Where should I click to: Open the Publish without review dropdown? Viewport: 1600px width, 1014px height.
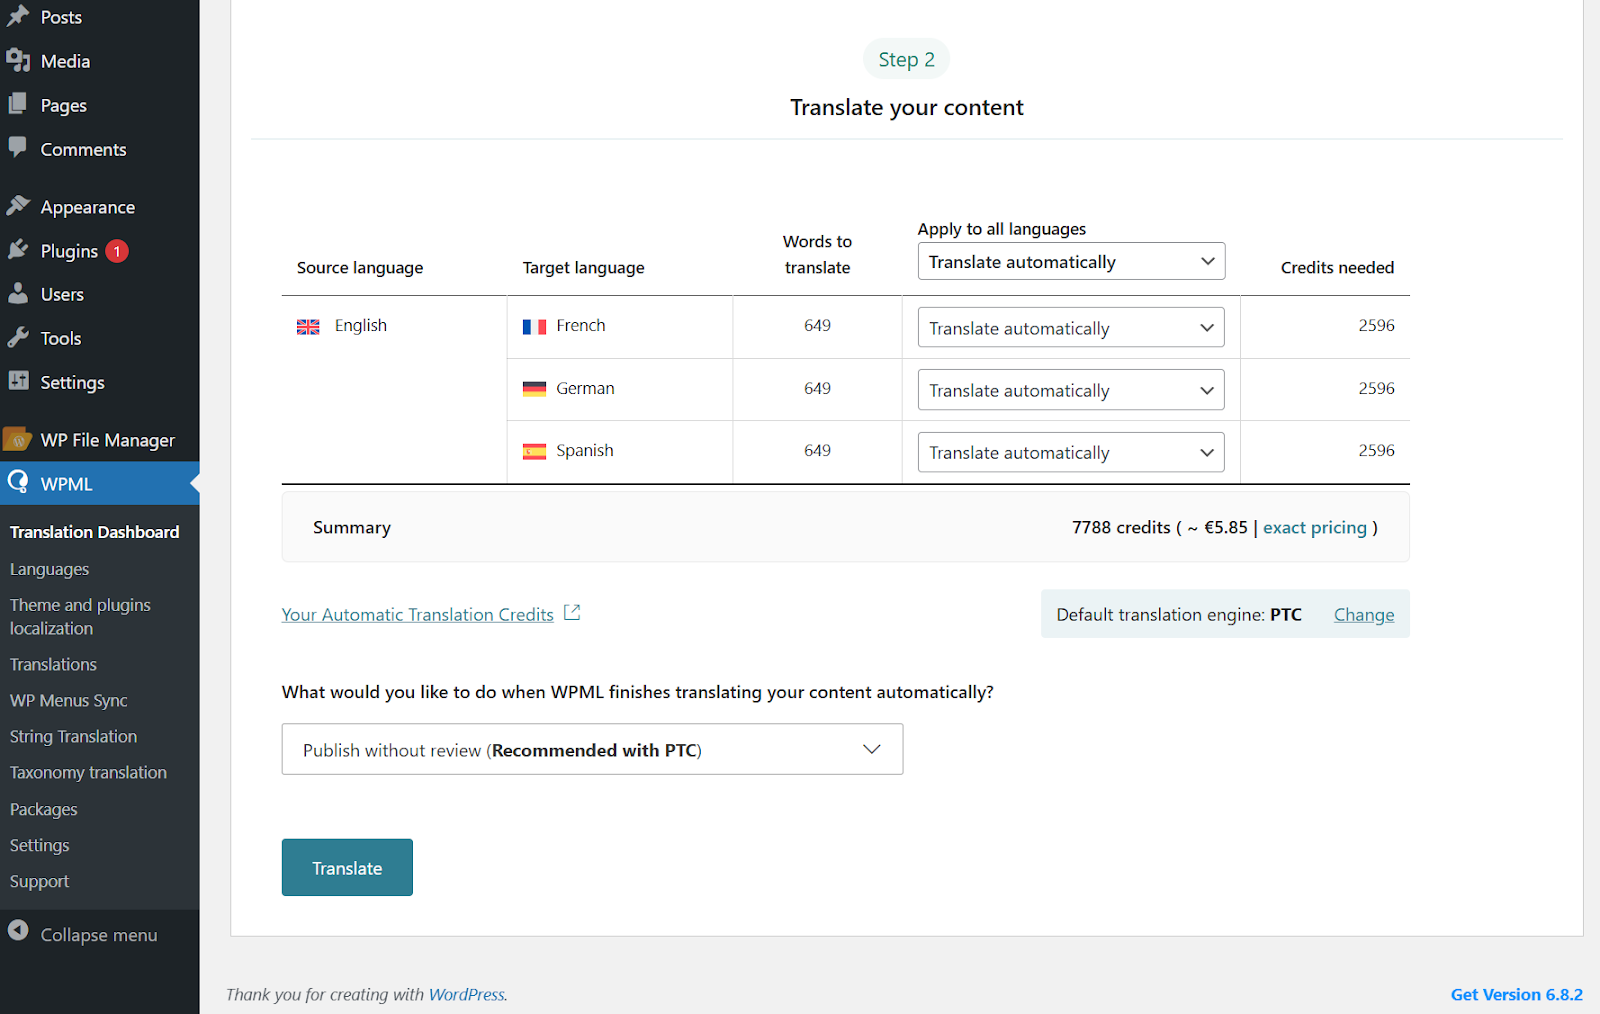(x=592, y=750)
